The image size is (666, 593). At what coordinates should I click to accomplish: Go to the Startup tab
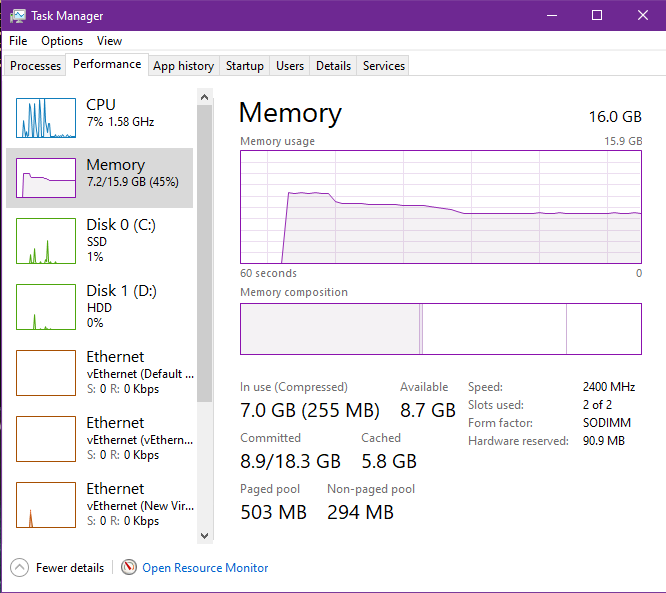[x=245, y=66]
